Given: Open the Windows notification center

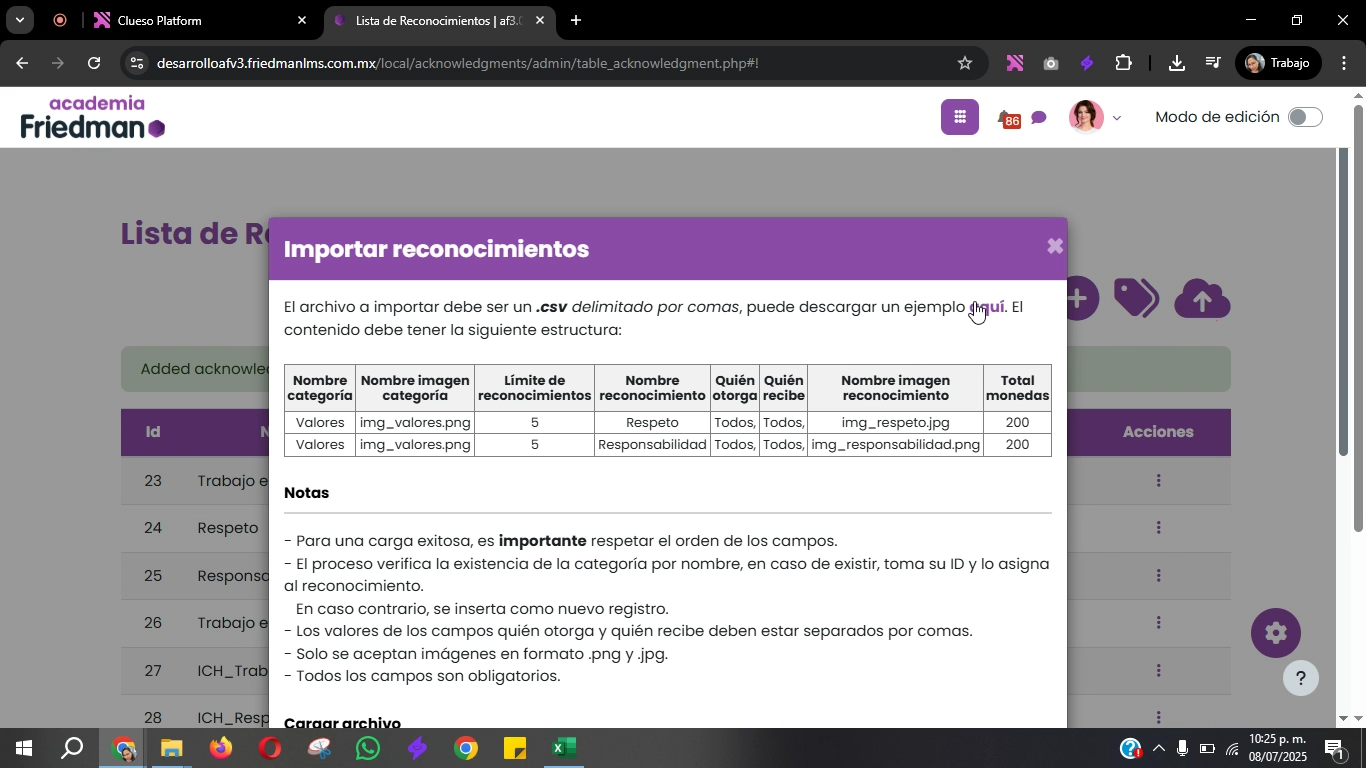Looking at the screenshot, I should coord(1334,749).
